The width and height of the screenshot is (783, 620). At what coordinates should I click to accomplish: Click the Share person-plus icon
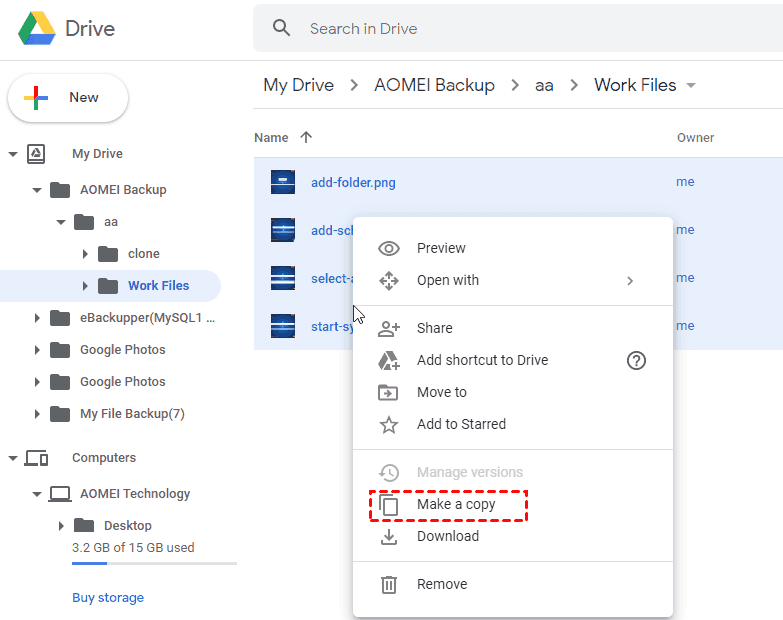pos(389,328)
